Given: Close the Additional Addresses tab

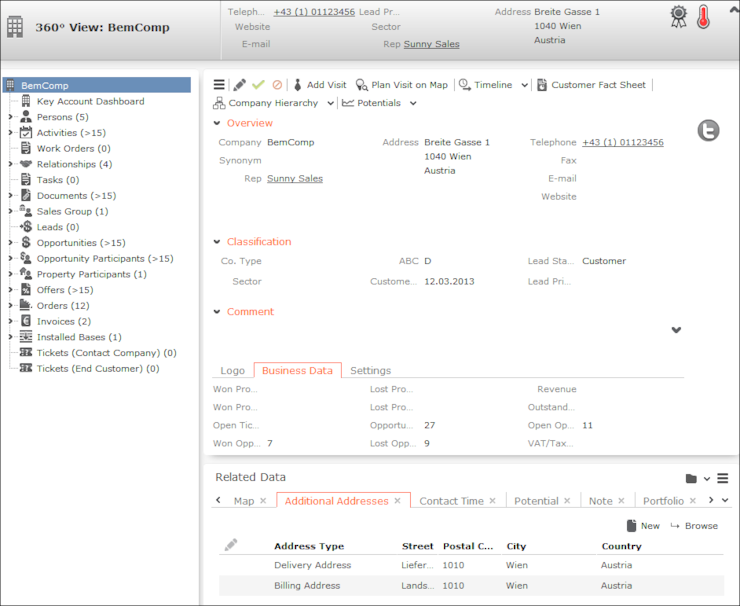Looking at the screenshot, I should 397,501.
